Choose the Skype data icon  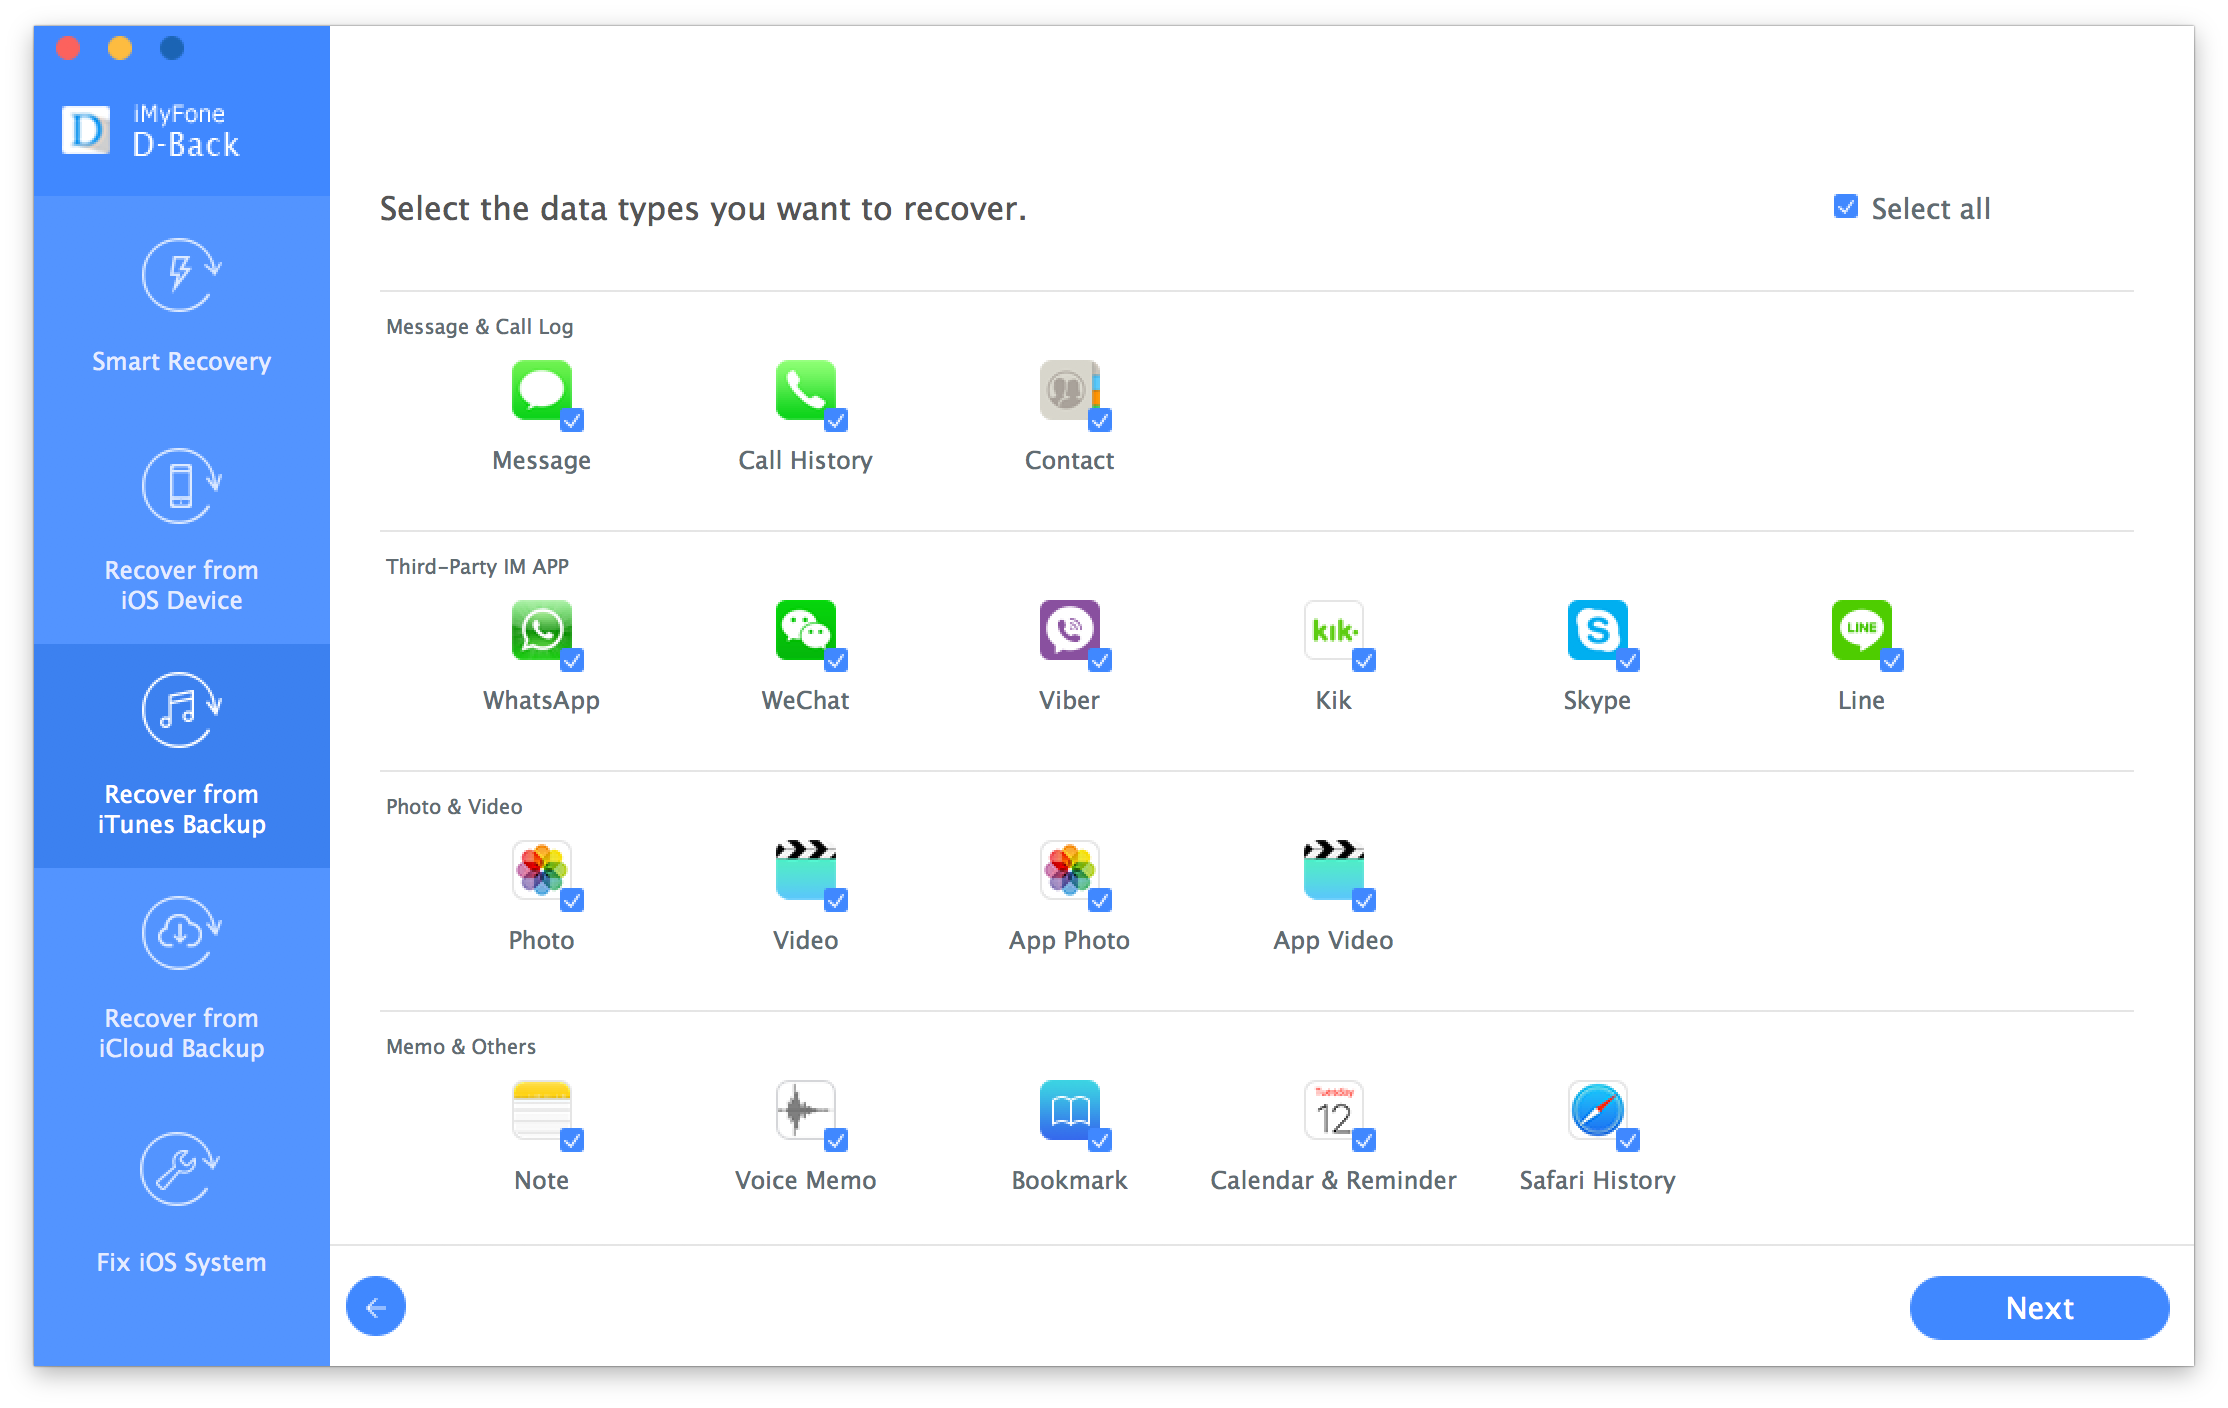[1597, 630]
